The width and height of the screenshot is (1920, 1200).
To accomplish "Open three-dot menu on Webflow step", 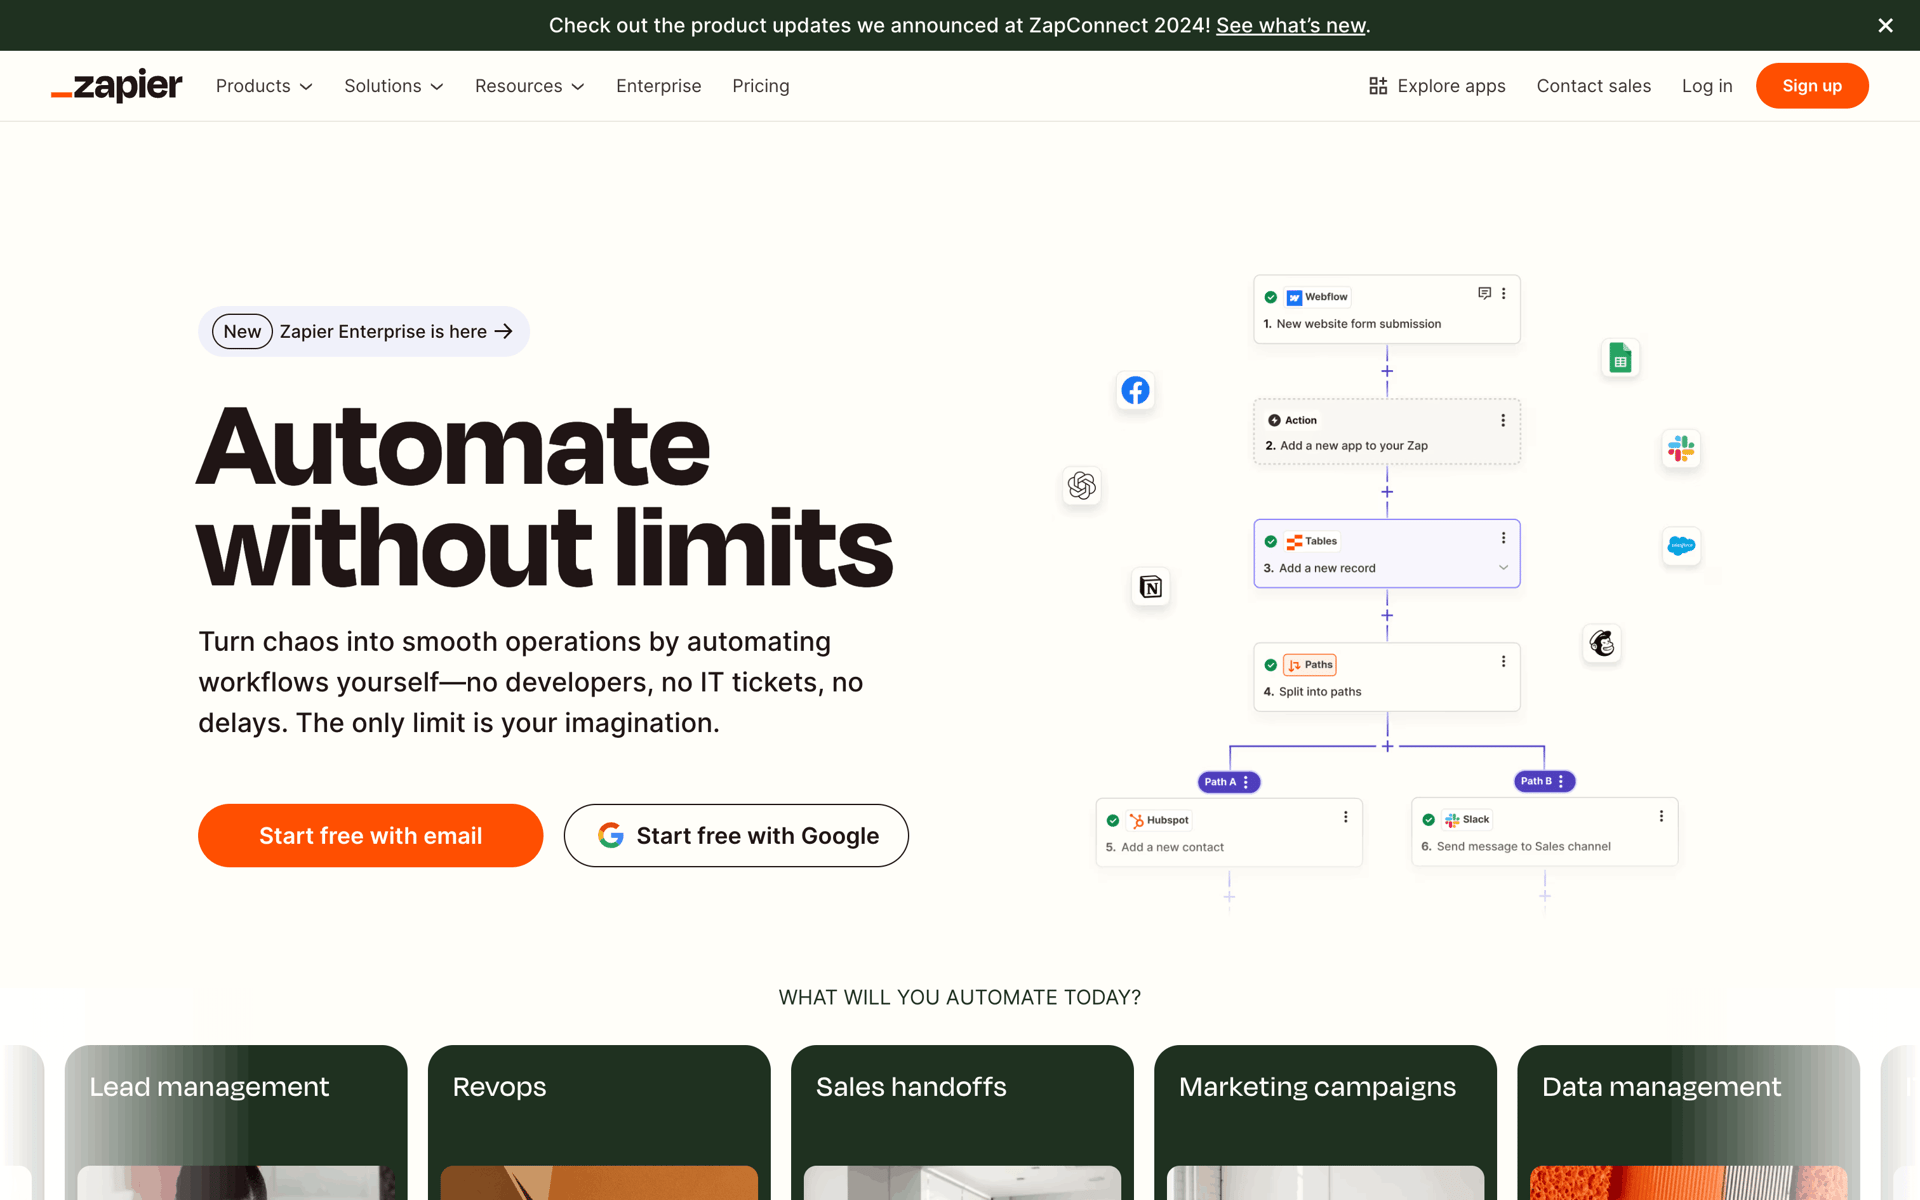I will click(x=1503, y=293).
